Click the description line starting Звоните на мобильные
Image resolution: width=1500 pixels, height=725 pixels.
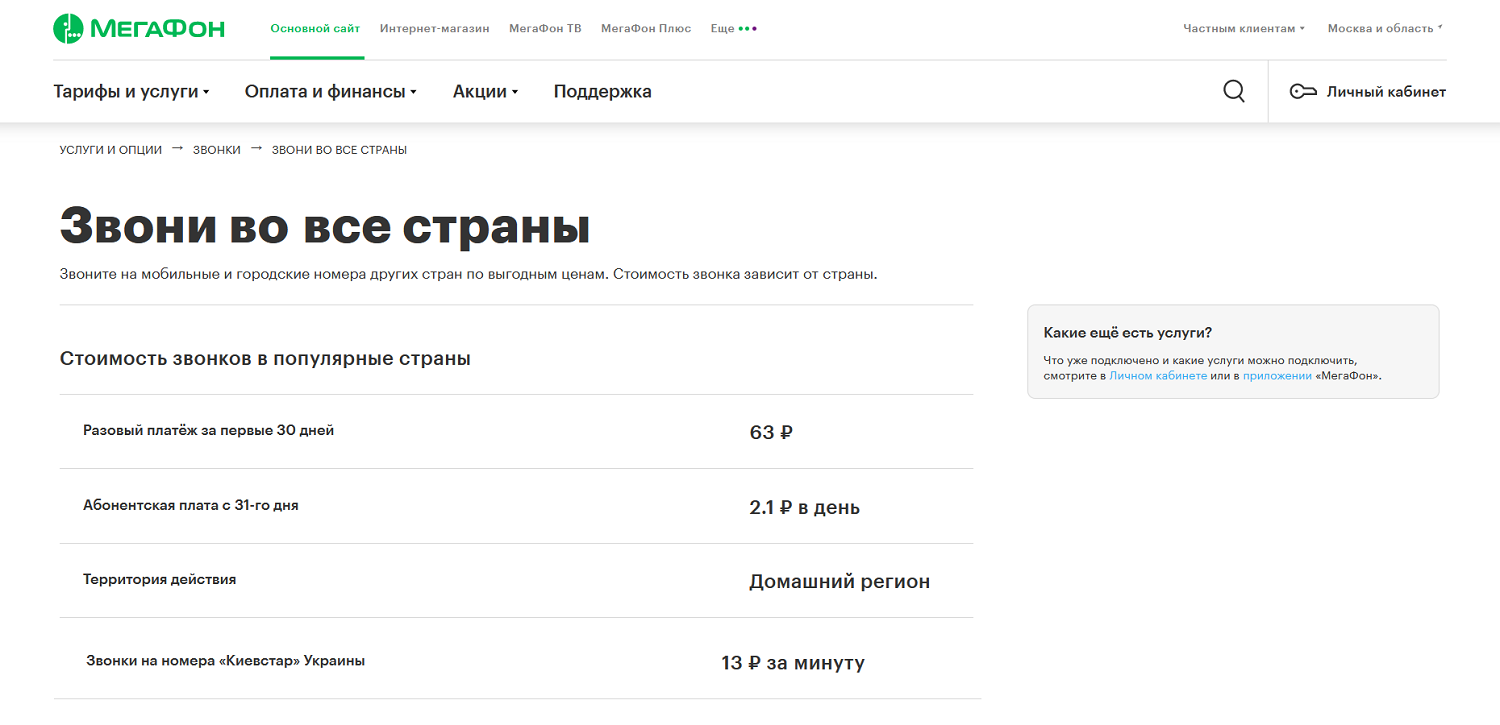point(468,273)
